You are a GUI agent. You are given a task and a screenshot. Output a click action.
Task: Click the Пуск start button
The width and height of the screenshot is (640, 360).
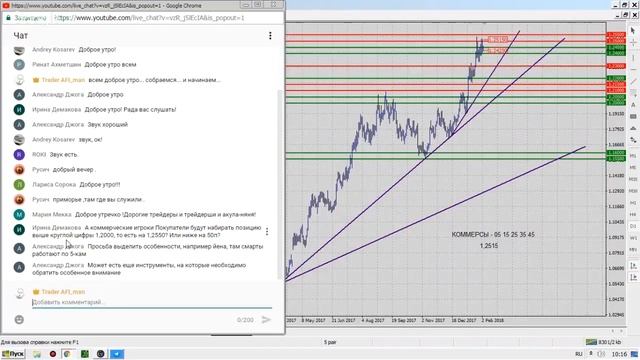[13, 354]
